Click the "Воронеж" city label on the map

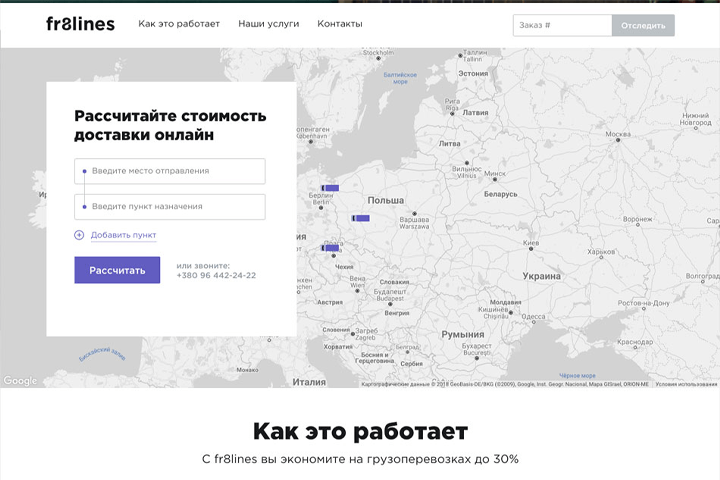pyautogui.click(x=637, y=219)
